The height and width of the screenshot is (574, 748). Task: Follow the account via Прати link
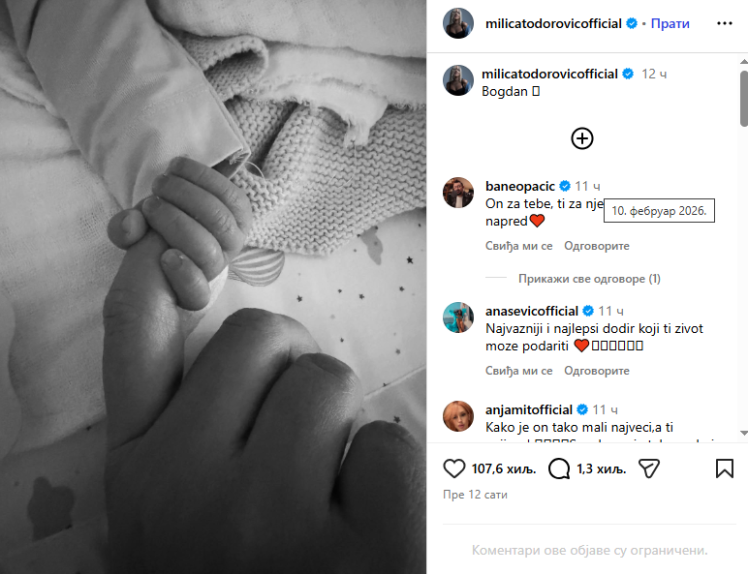coord(670,23)
